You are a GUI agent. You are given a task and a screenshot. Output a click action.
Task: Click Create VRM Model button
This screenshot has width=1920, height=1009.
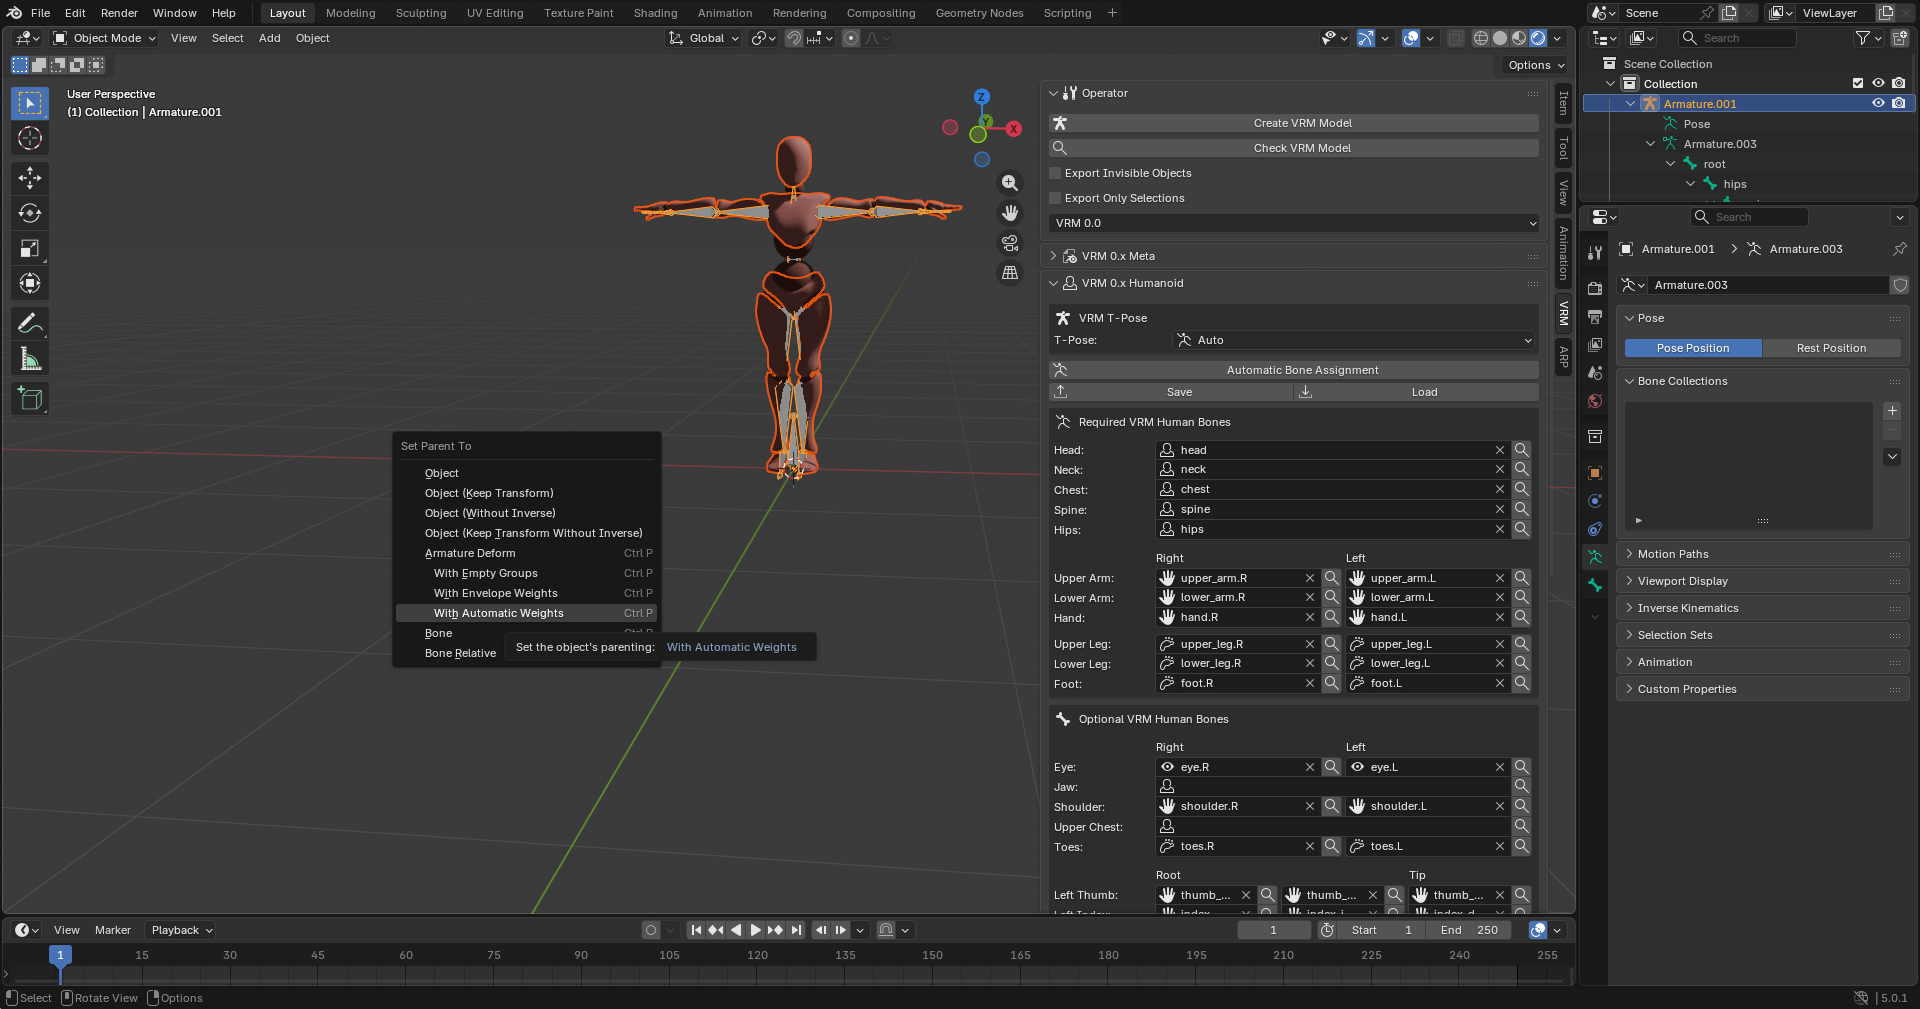tap(1294, 123)
